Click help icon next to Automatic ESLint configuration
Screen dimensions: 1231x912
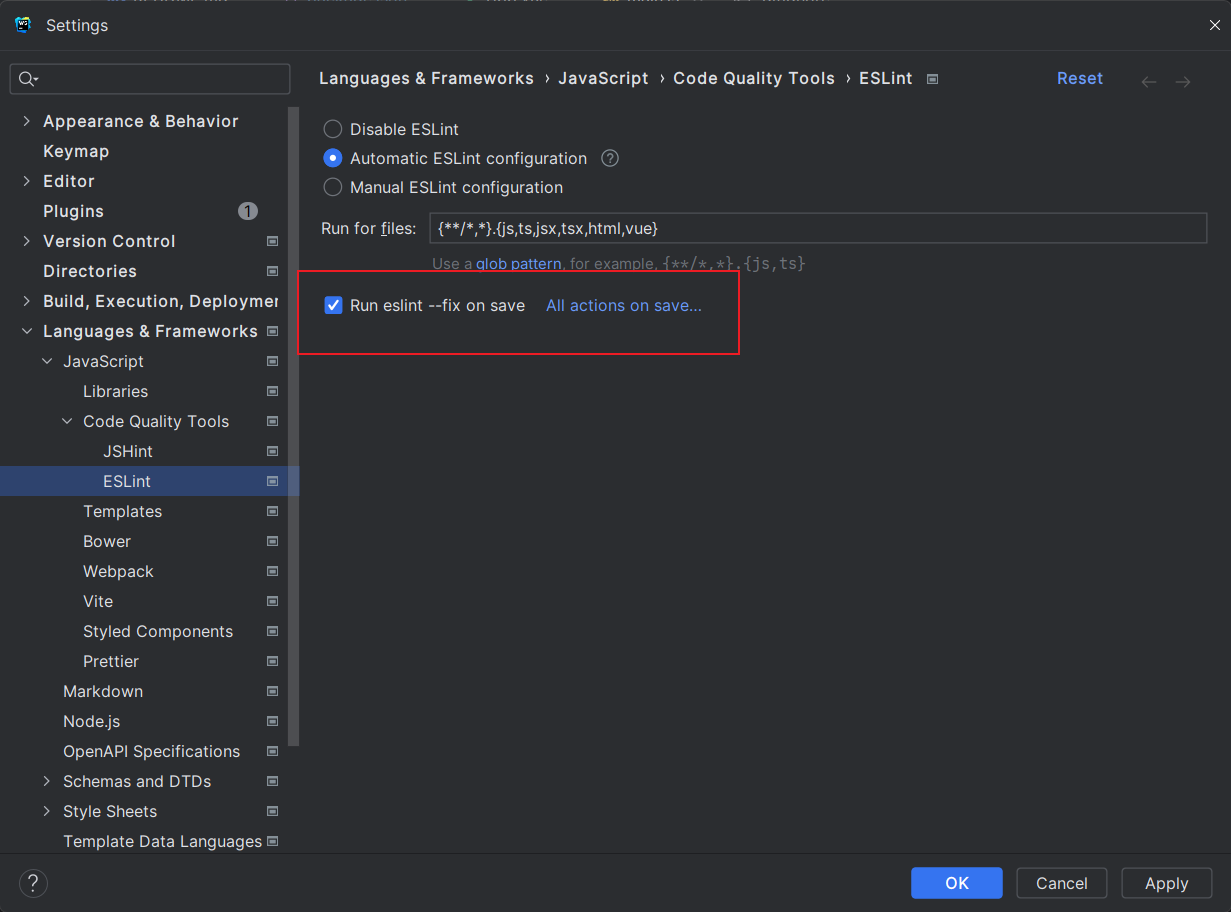(610, 158)
